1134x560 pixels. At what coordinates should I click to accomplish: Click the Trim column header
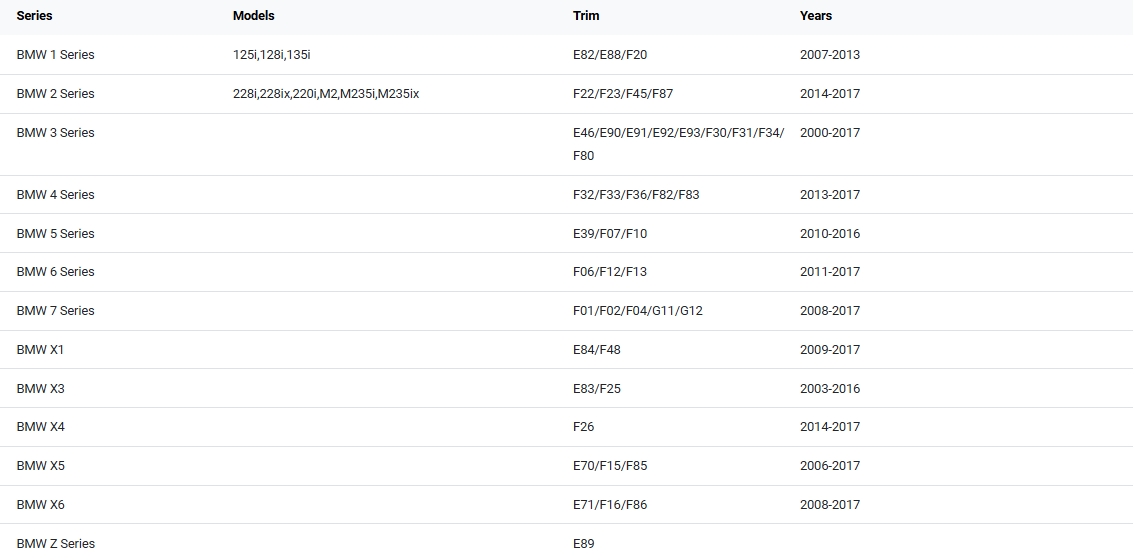coord(586,16)
